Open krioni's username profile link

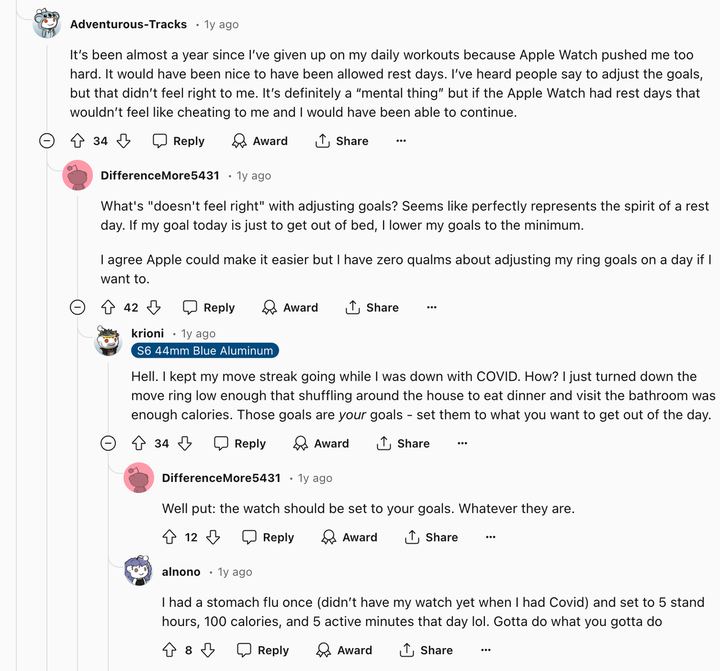[x=147, y=333]
